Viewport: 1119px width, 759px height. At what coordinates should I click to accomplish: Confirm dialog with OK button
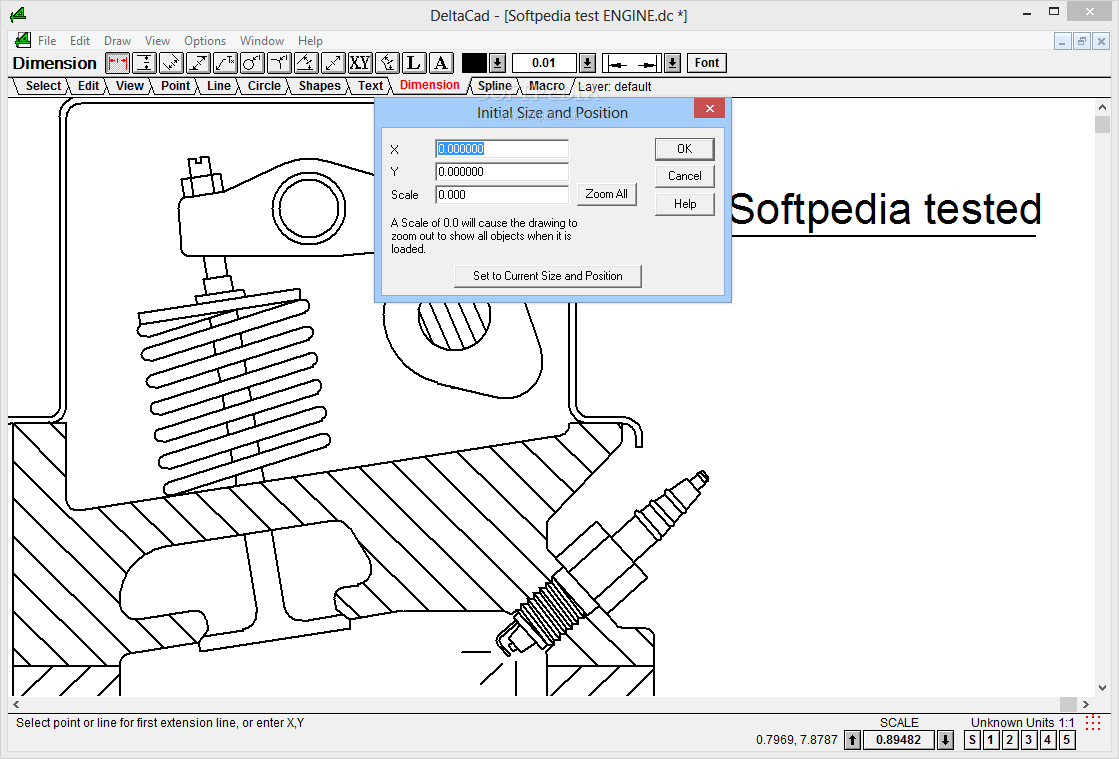(x=684, y=148)
